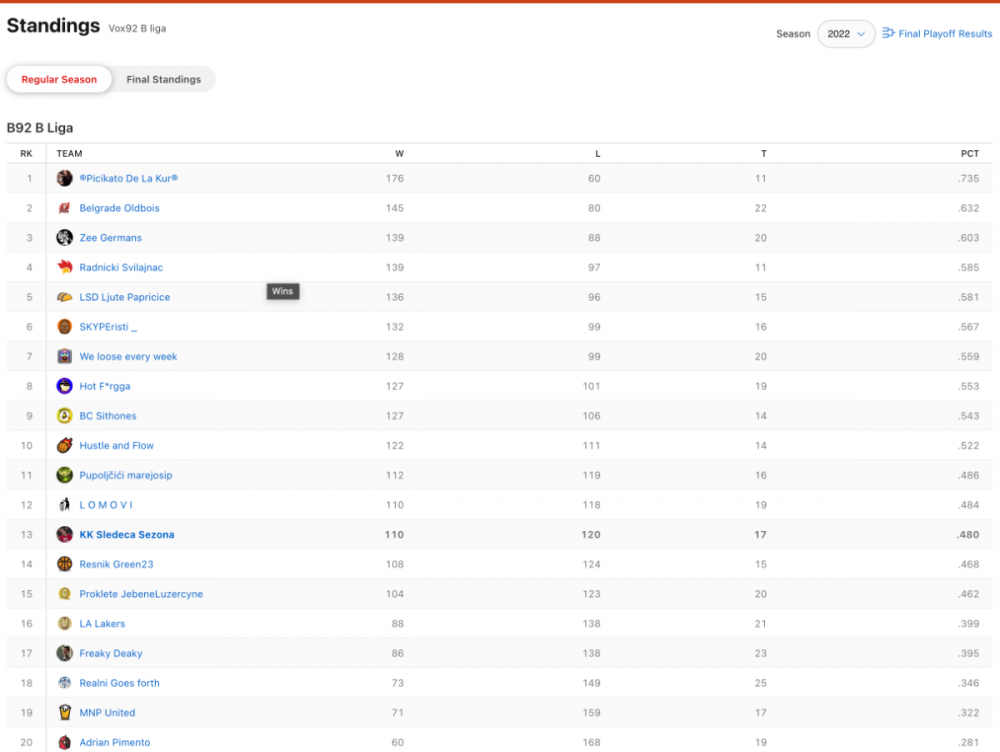
Task: Open Final Playoff Results
Action: (943, 33)
